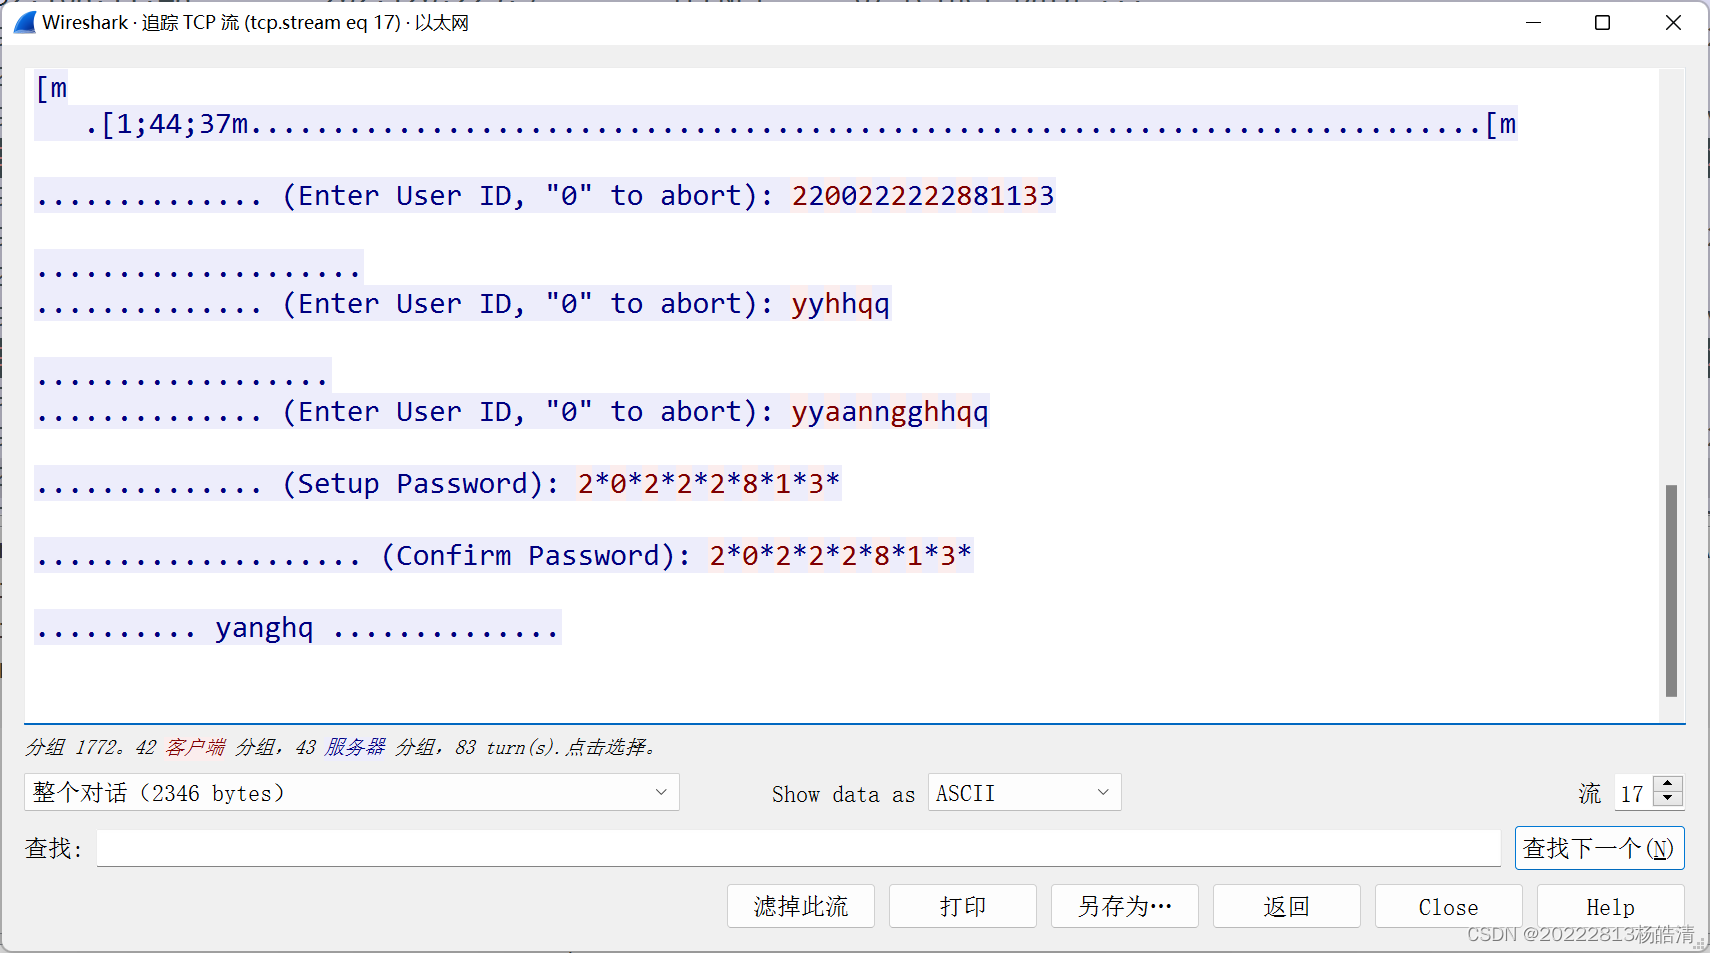Open Help for Follow TCP Stream dialog

(1611, 906)
